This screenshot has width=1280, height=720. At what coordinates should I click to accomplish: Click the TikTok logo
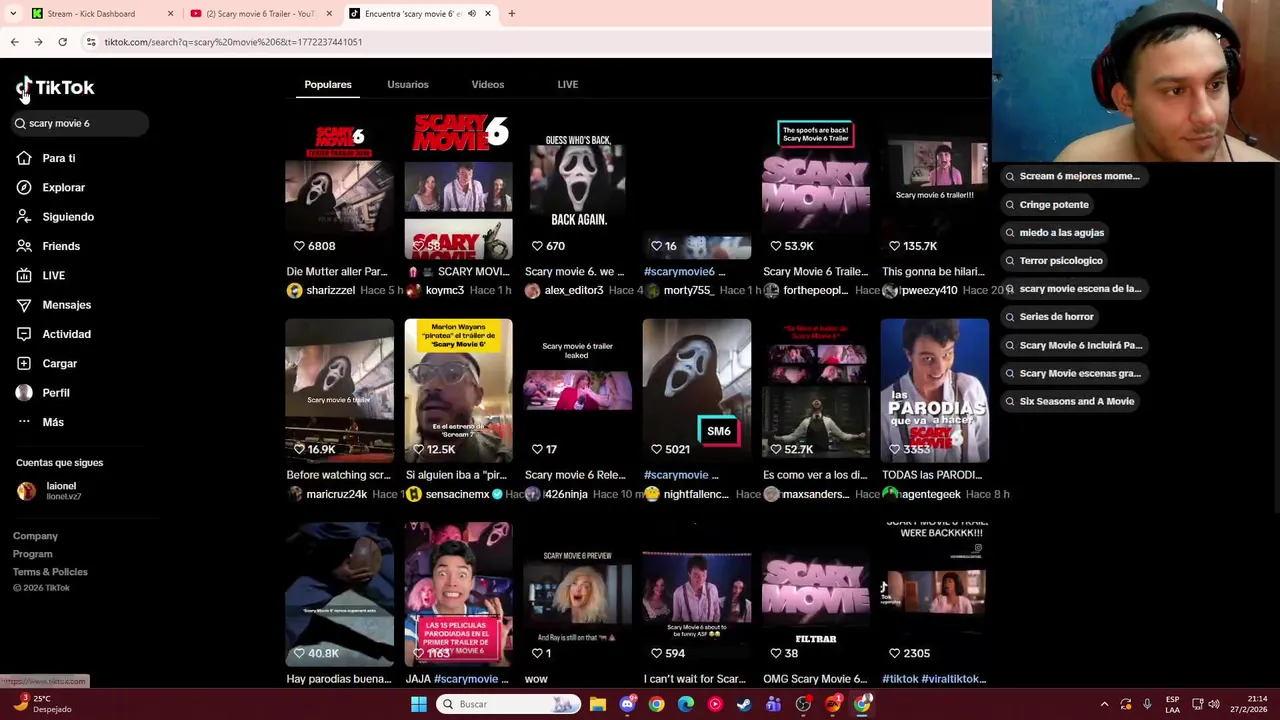pos(55,88)
